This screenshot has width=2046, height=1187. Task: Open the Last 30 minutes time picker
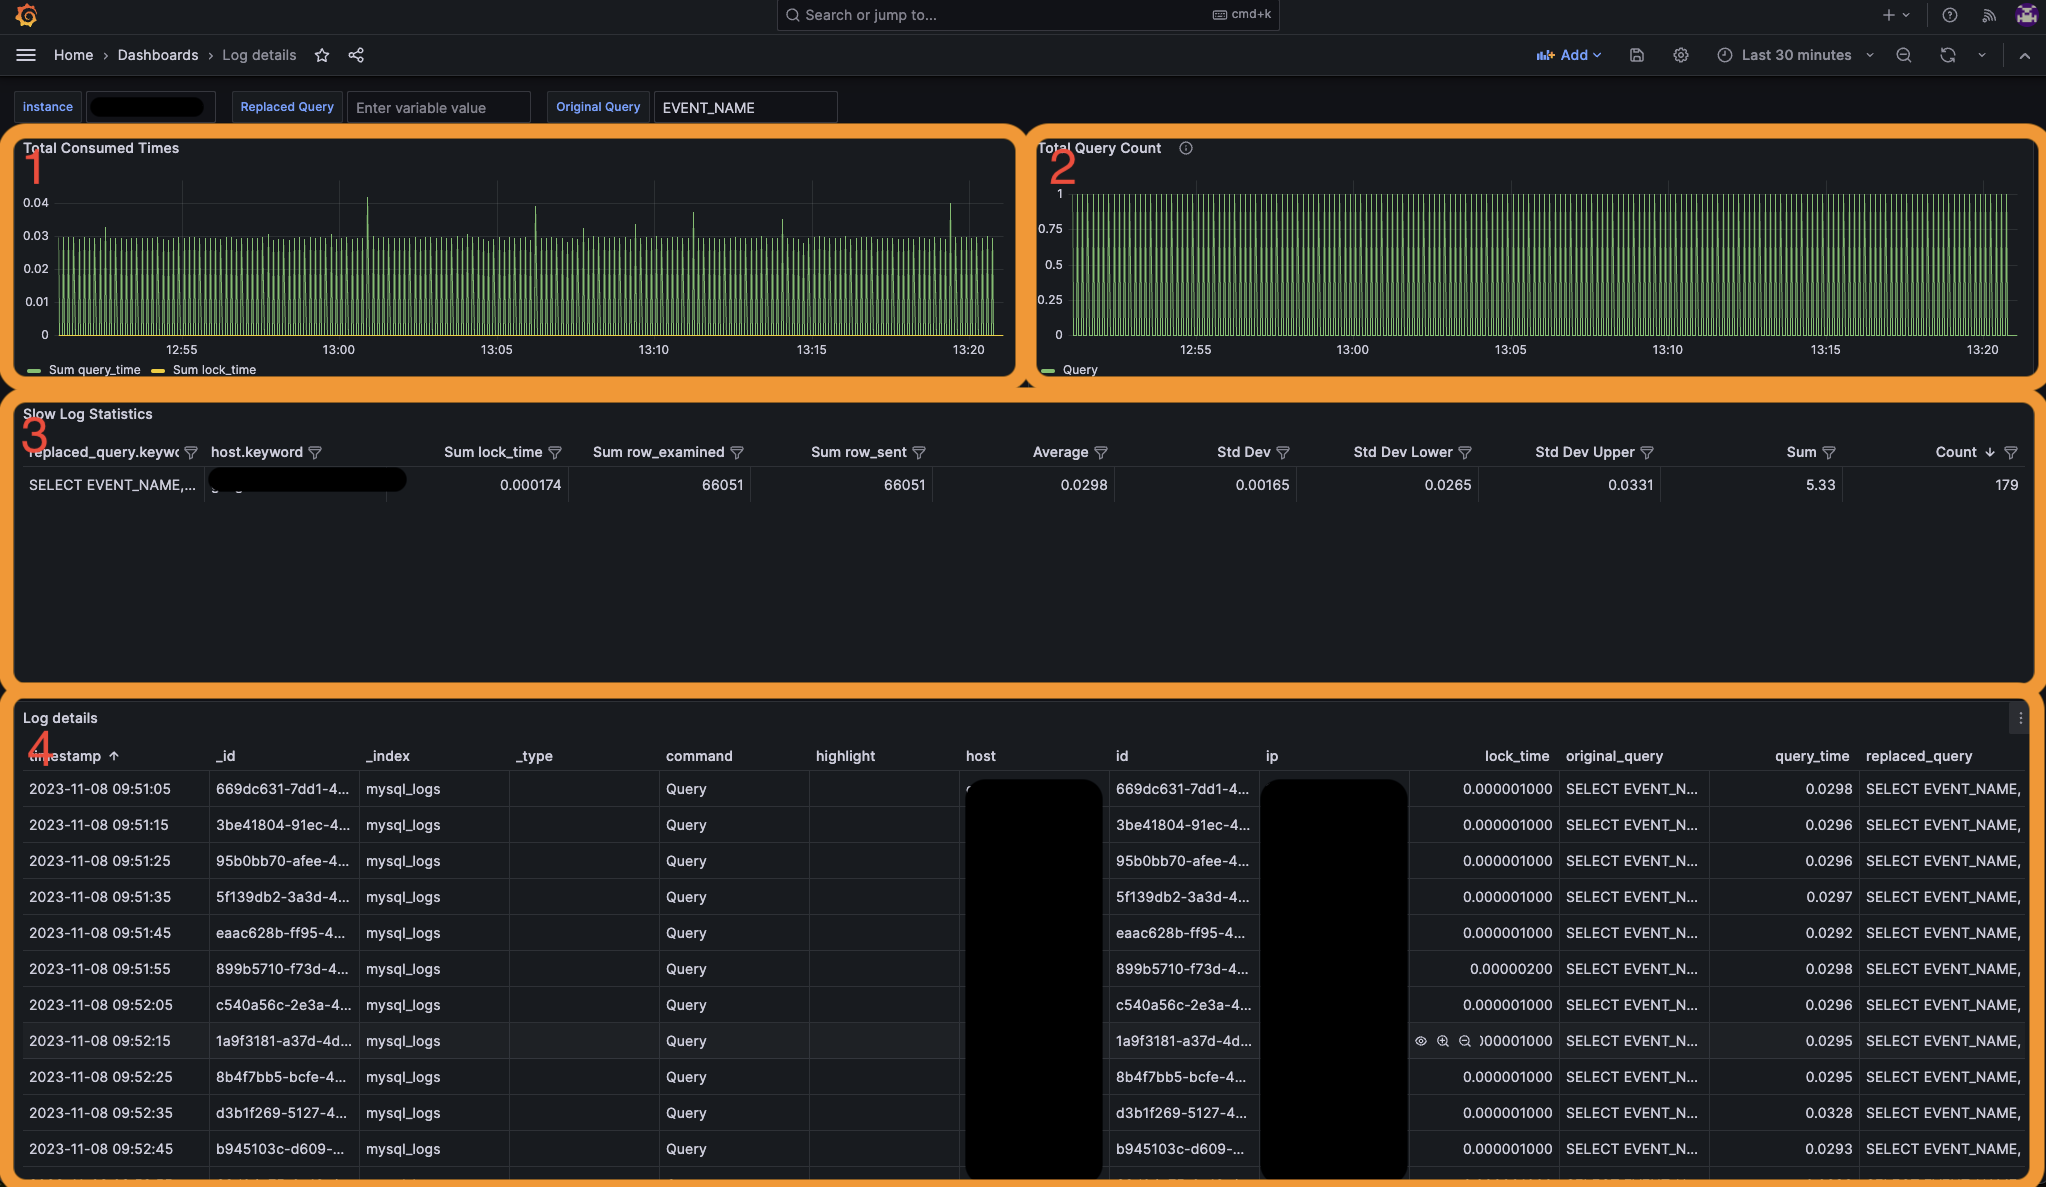[1795, 55]
